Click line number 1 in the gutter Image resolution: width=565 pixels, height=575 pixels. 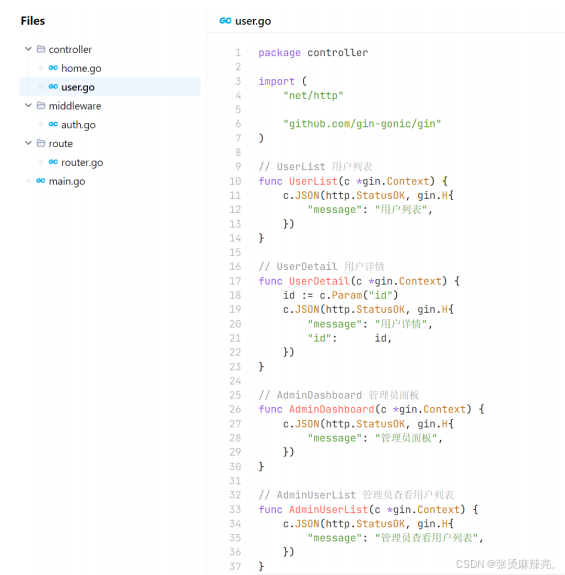coord(238,53)
